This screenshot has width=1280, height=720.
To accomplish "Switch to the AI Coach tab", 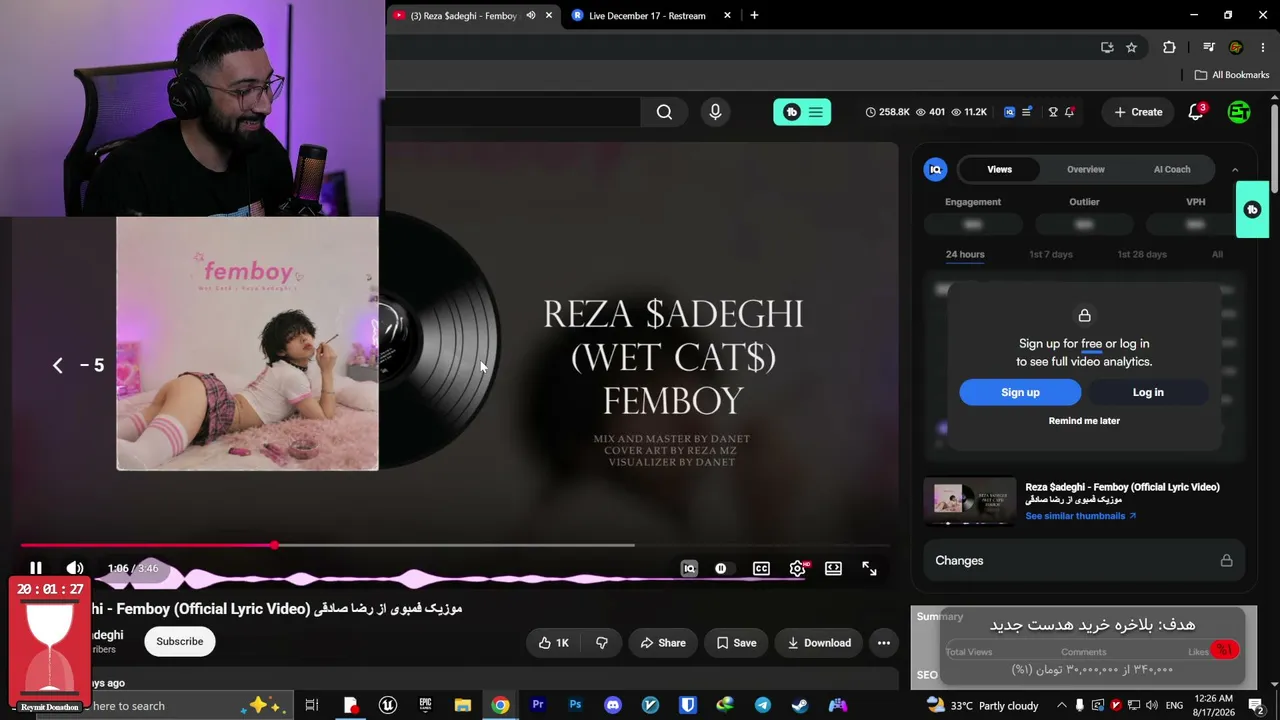I will 1172,170.
